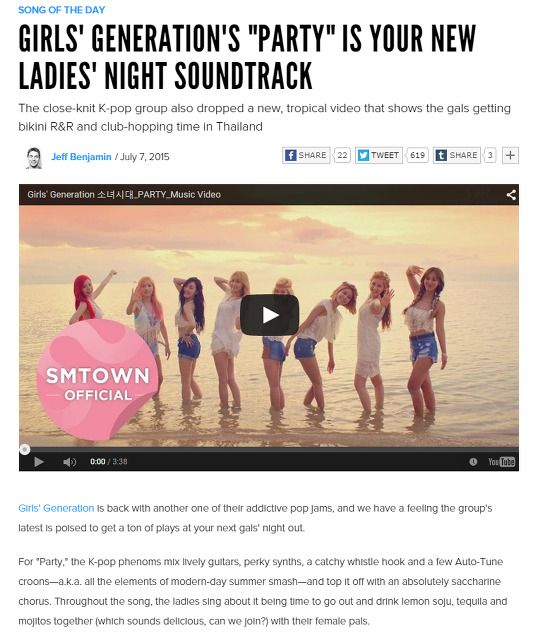Open the Girls' Generation link in article

click(x=56, y=508)
